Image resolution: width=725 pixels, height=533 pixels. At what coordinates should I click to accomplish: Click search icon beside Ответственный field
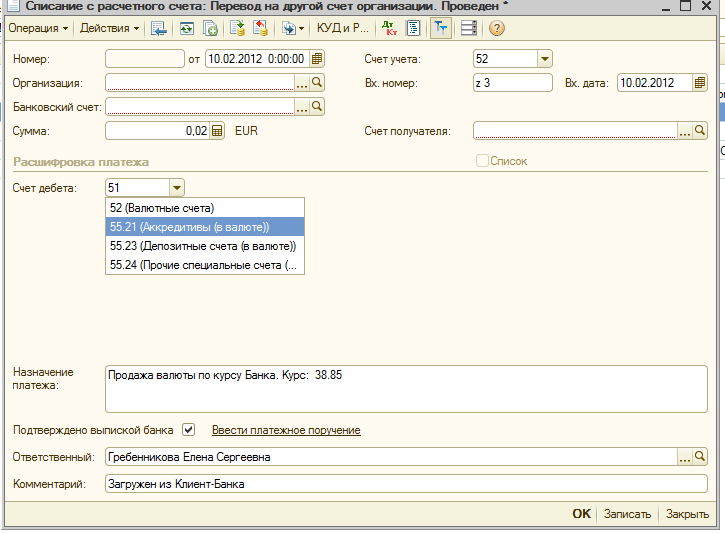(700, 457)
